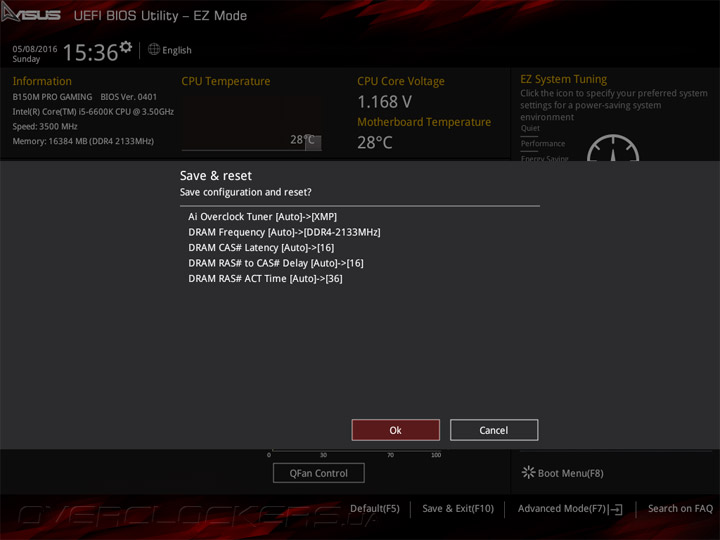Click the EZ System Tuning gauge dial
Viewport: 720px width, 540px height.
pyautogui.click(x=613, y=147)
